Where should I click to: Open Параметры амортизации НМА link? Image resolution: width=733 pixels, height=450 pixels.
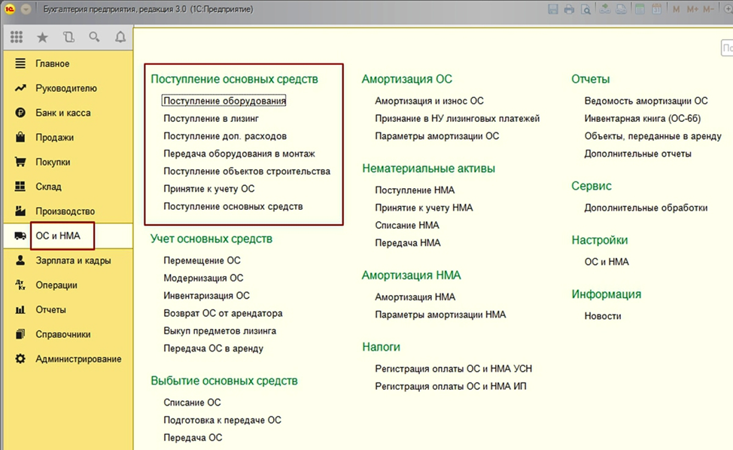click(440, 314)
